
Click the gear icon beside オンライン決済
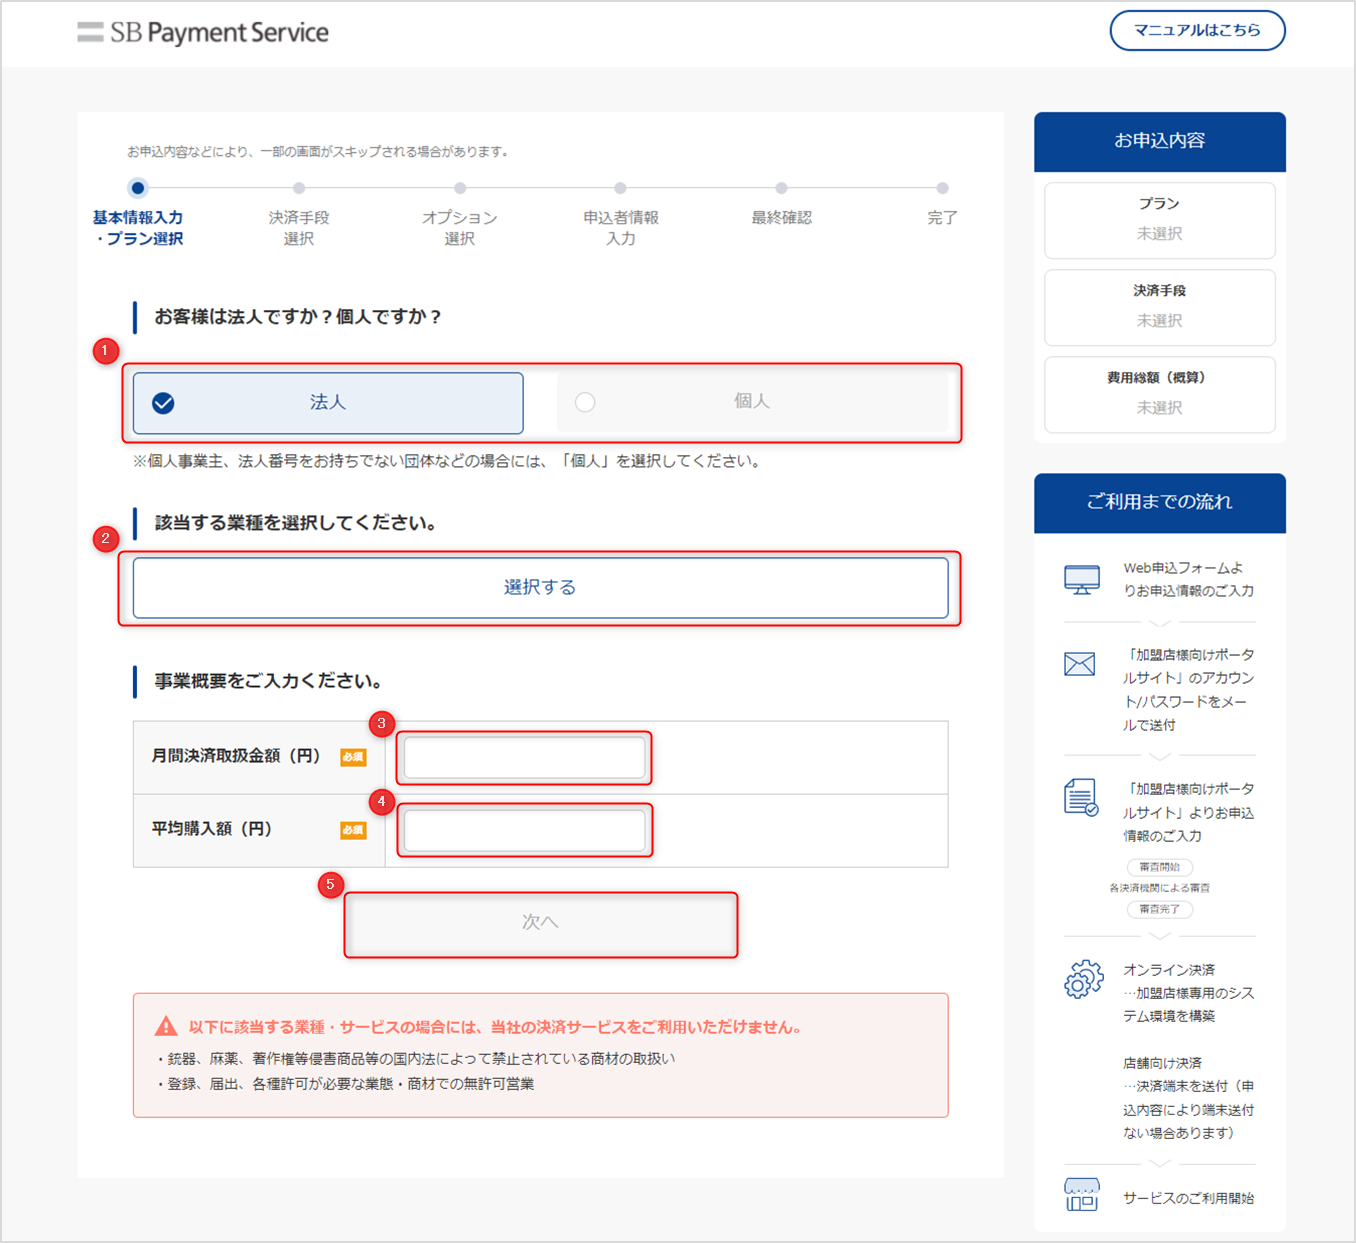point(1084,980)
